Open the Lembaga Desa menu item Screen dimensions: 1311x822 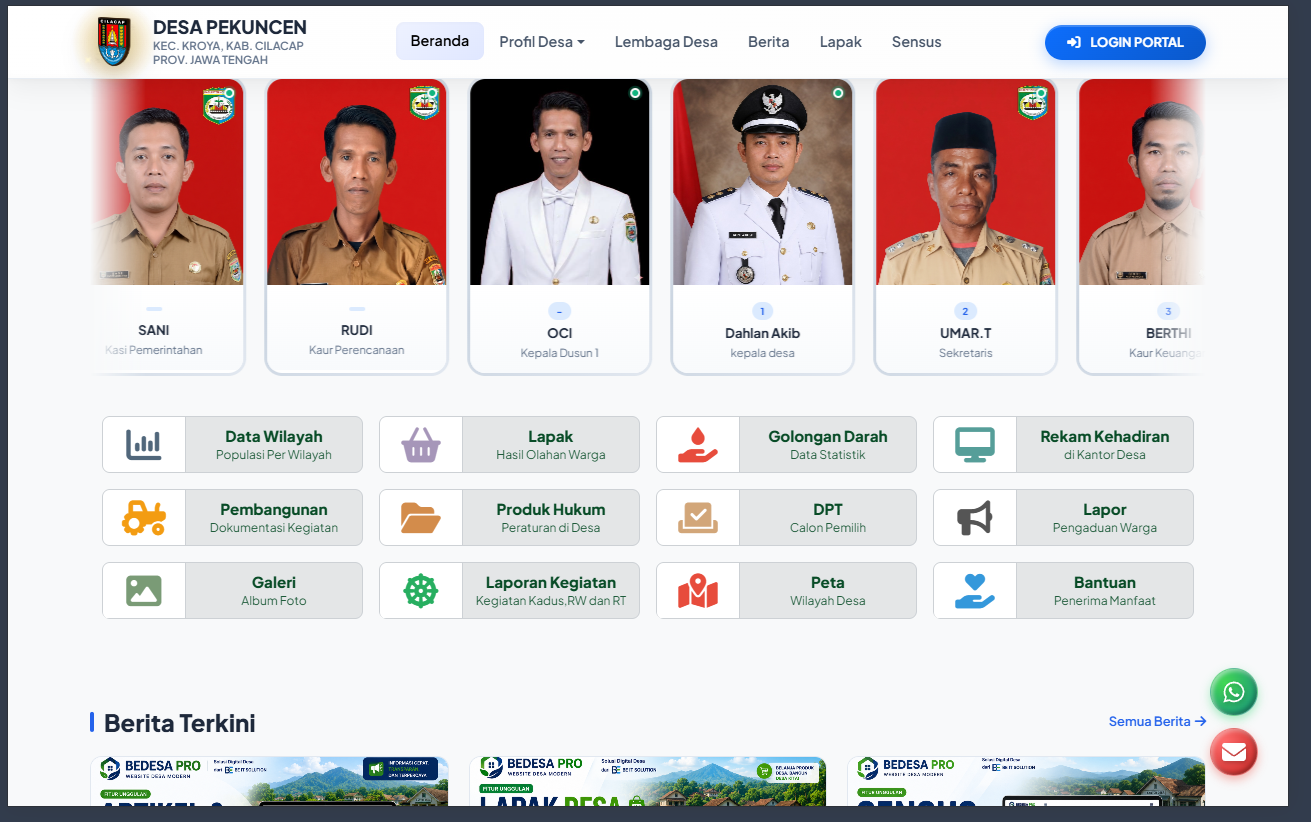click(x=666, y=42)
